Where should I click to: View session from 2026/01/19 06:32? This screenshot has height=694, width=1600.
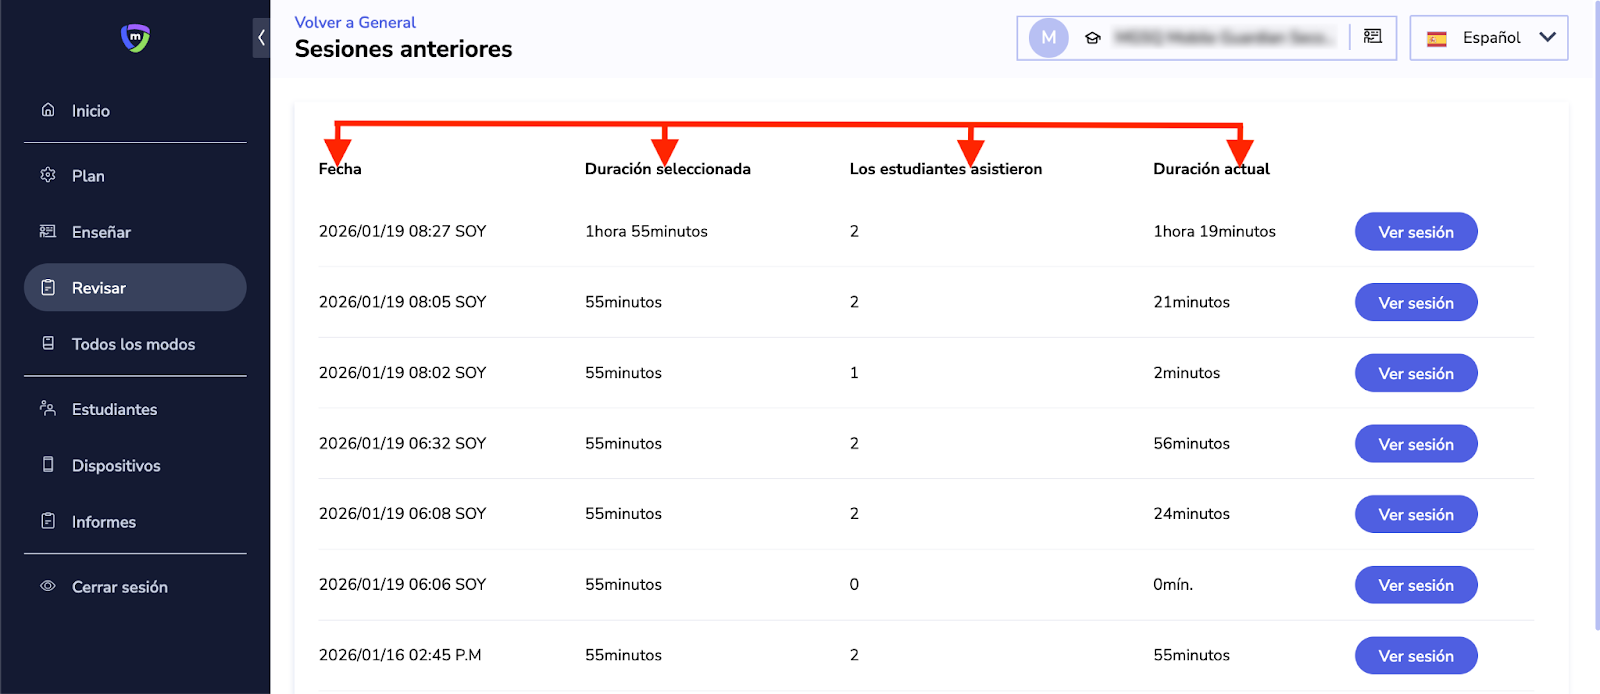1415,444
